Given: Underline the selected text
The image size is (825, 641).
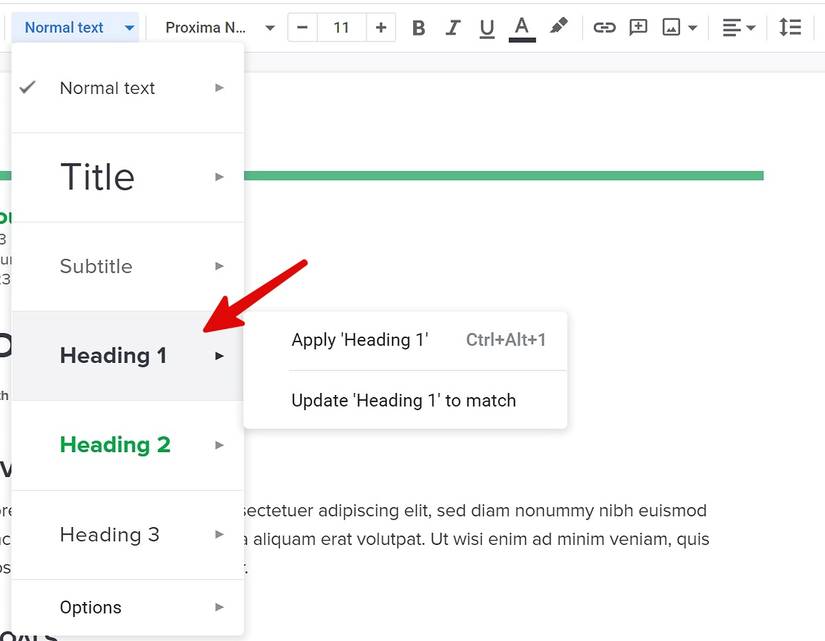Looking at the screenshot, I should click(x=487, y=27).
